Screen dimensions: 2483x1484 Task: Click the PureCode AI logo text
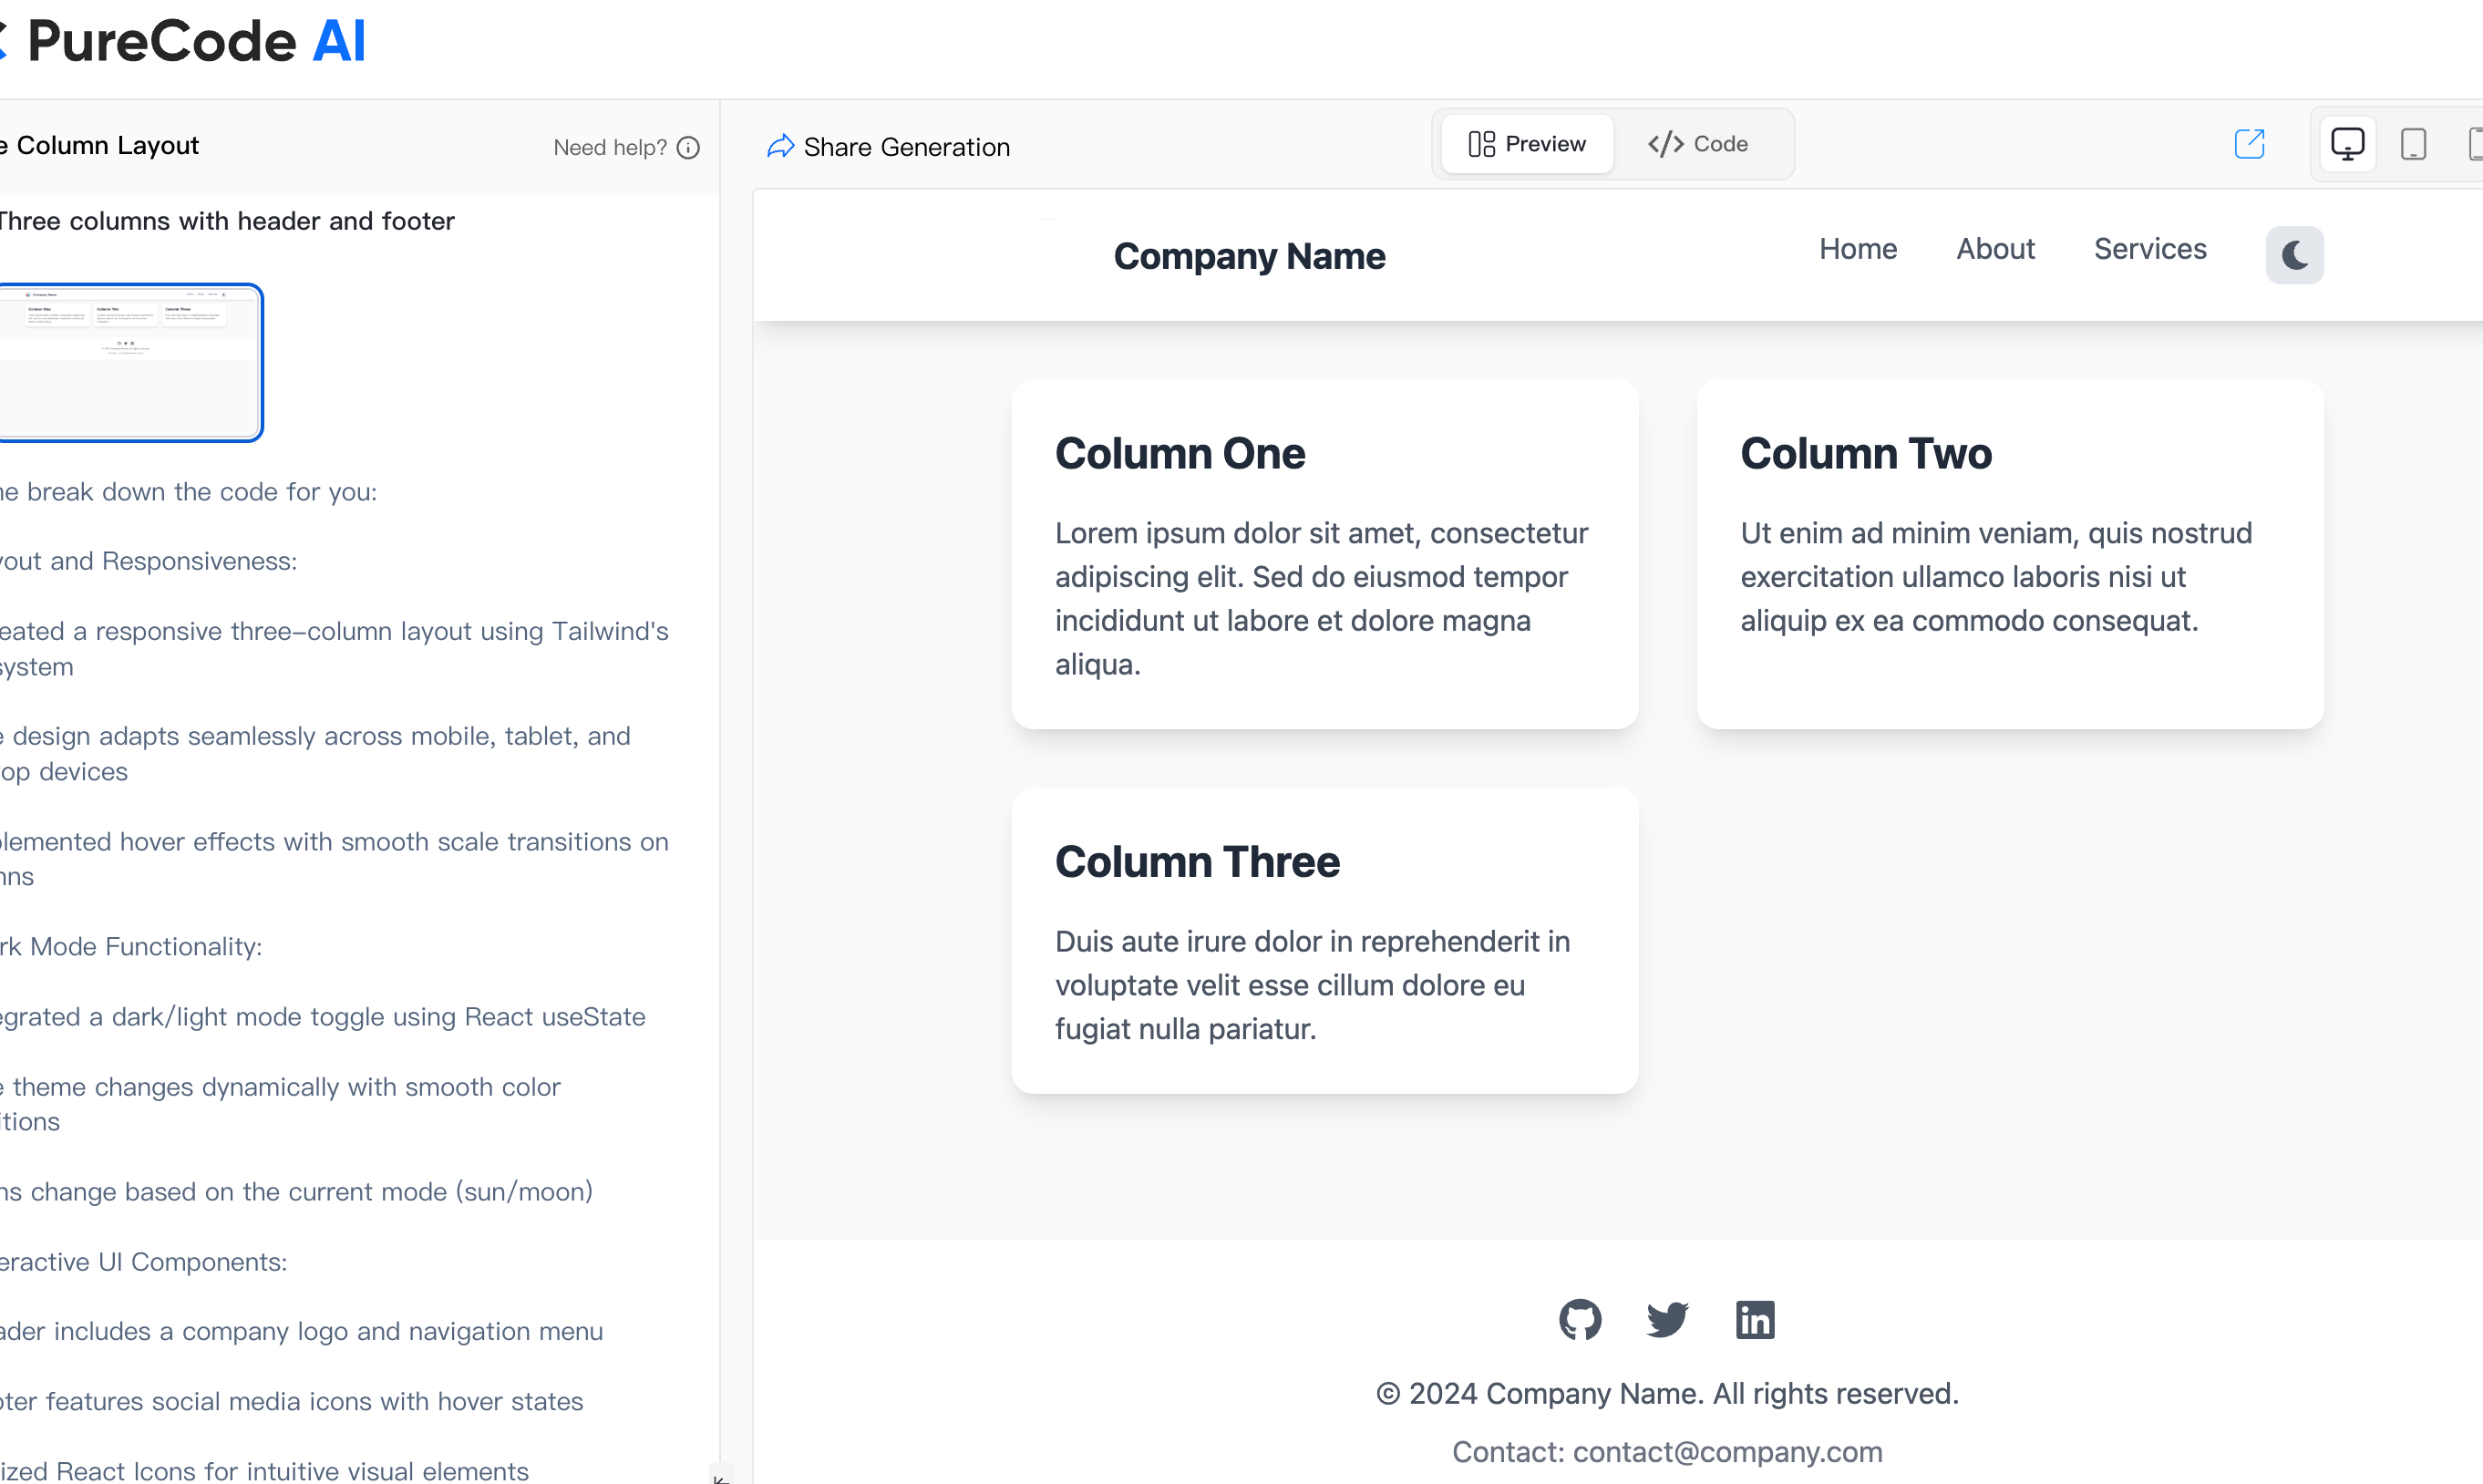click(196, 42)
